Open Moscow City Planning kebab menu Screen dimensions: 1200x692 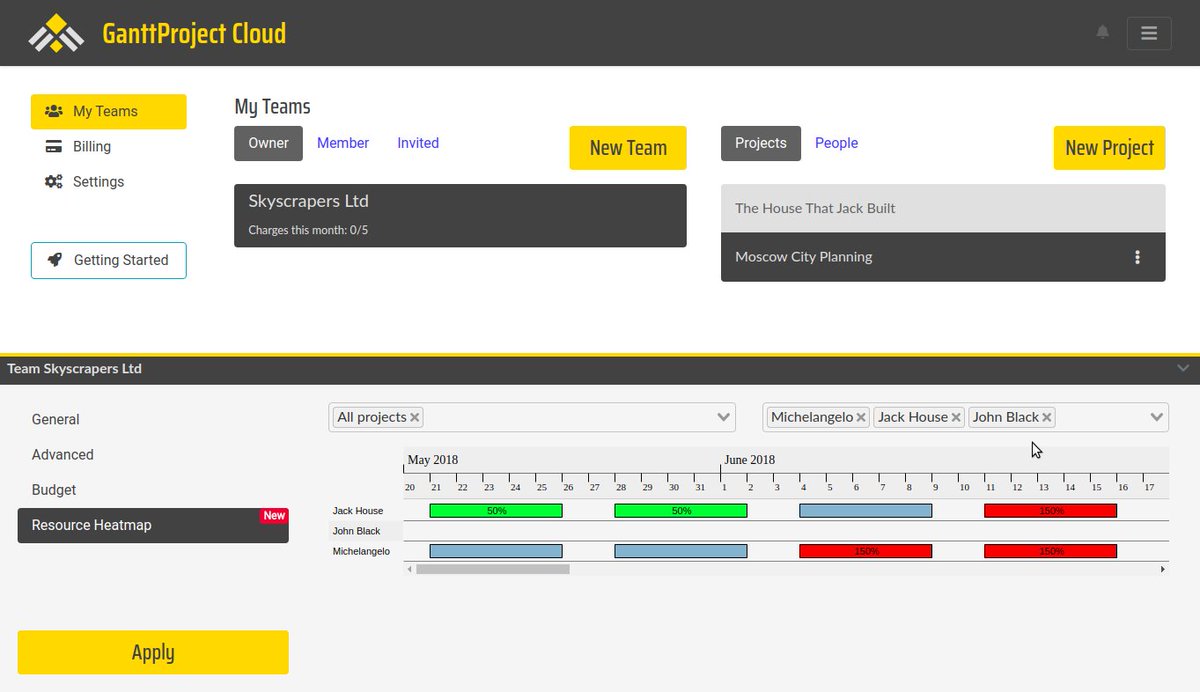pyautogui.click(x=1137, y=257)
